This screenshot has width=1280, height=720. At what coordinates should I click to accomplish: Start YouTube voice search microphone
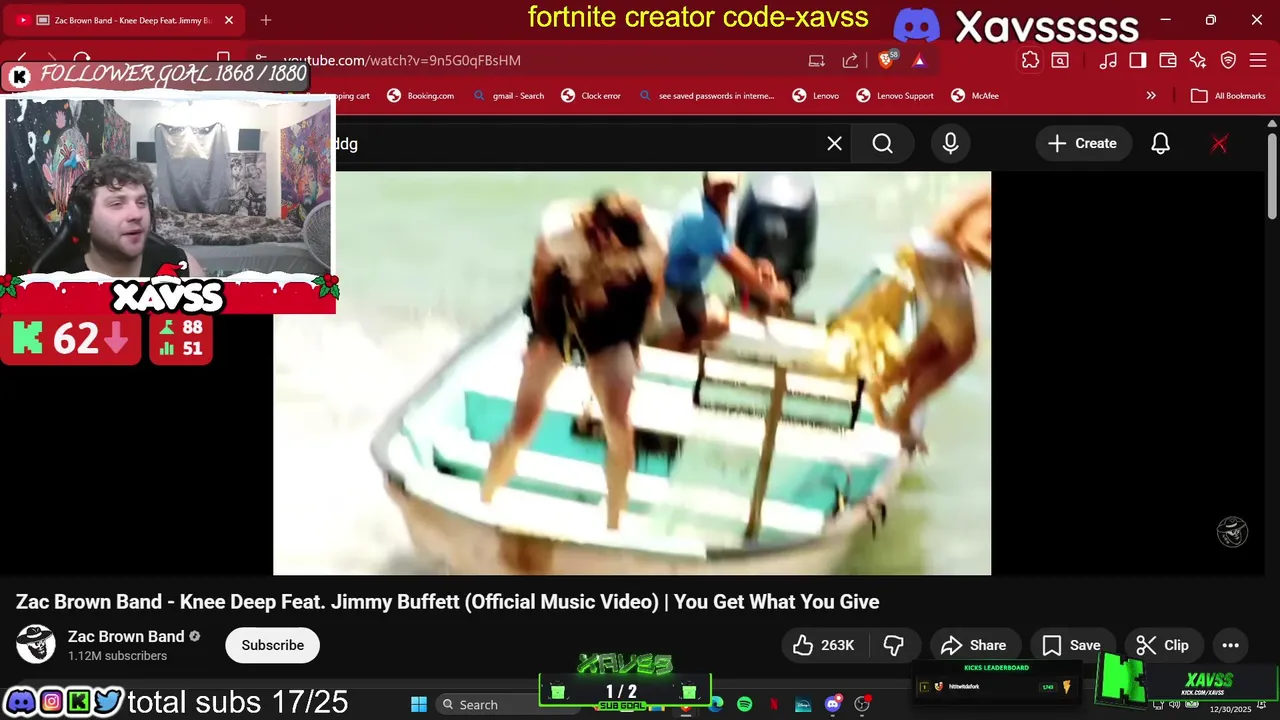[x=950, y=143]
